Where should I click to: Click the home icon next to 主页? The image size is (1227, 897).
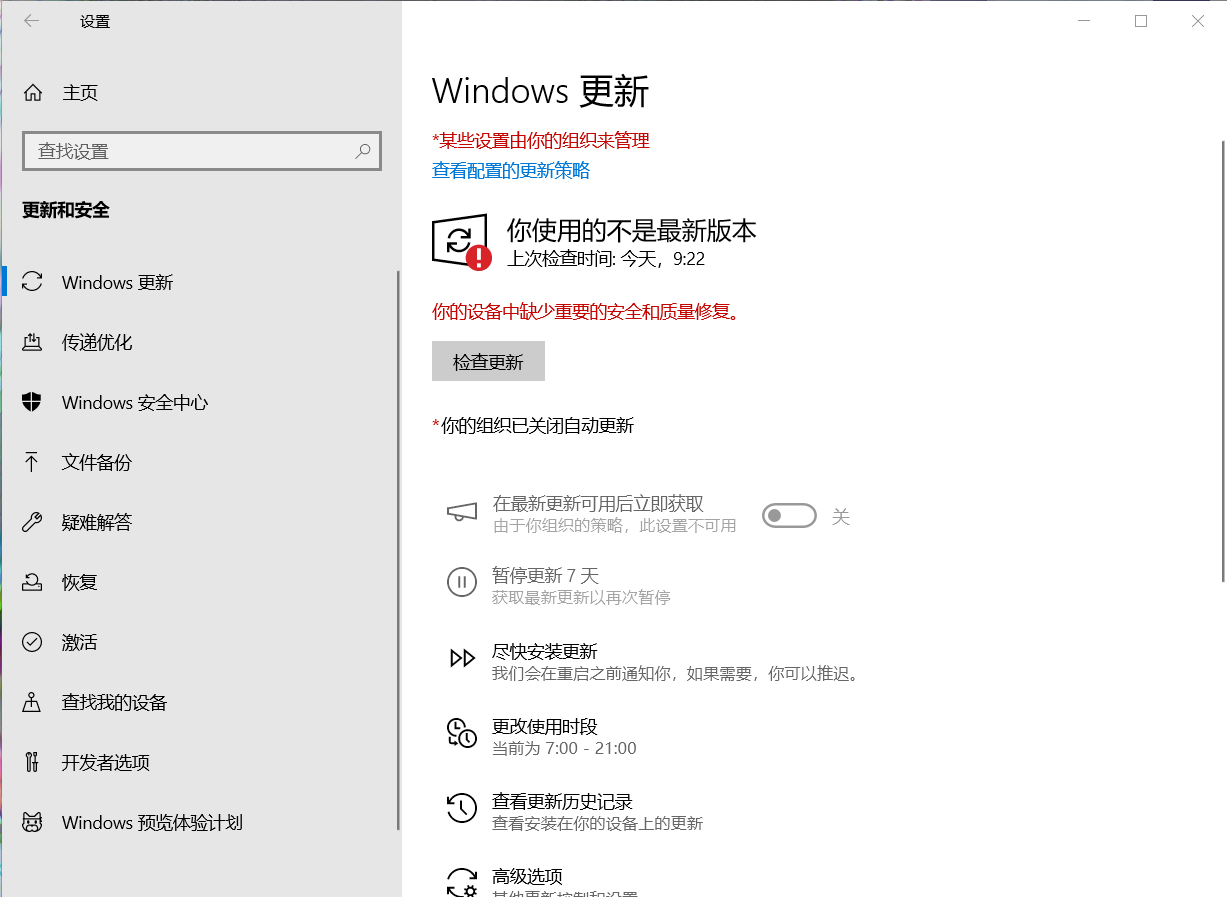(33, 93)
